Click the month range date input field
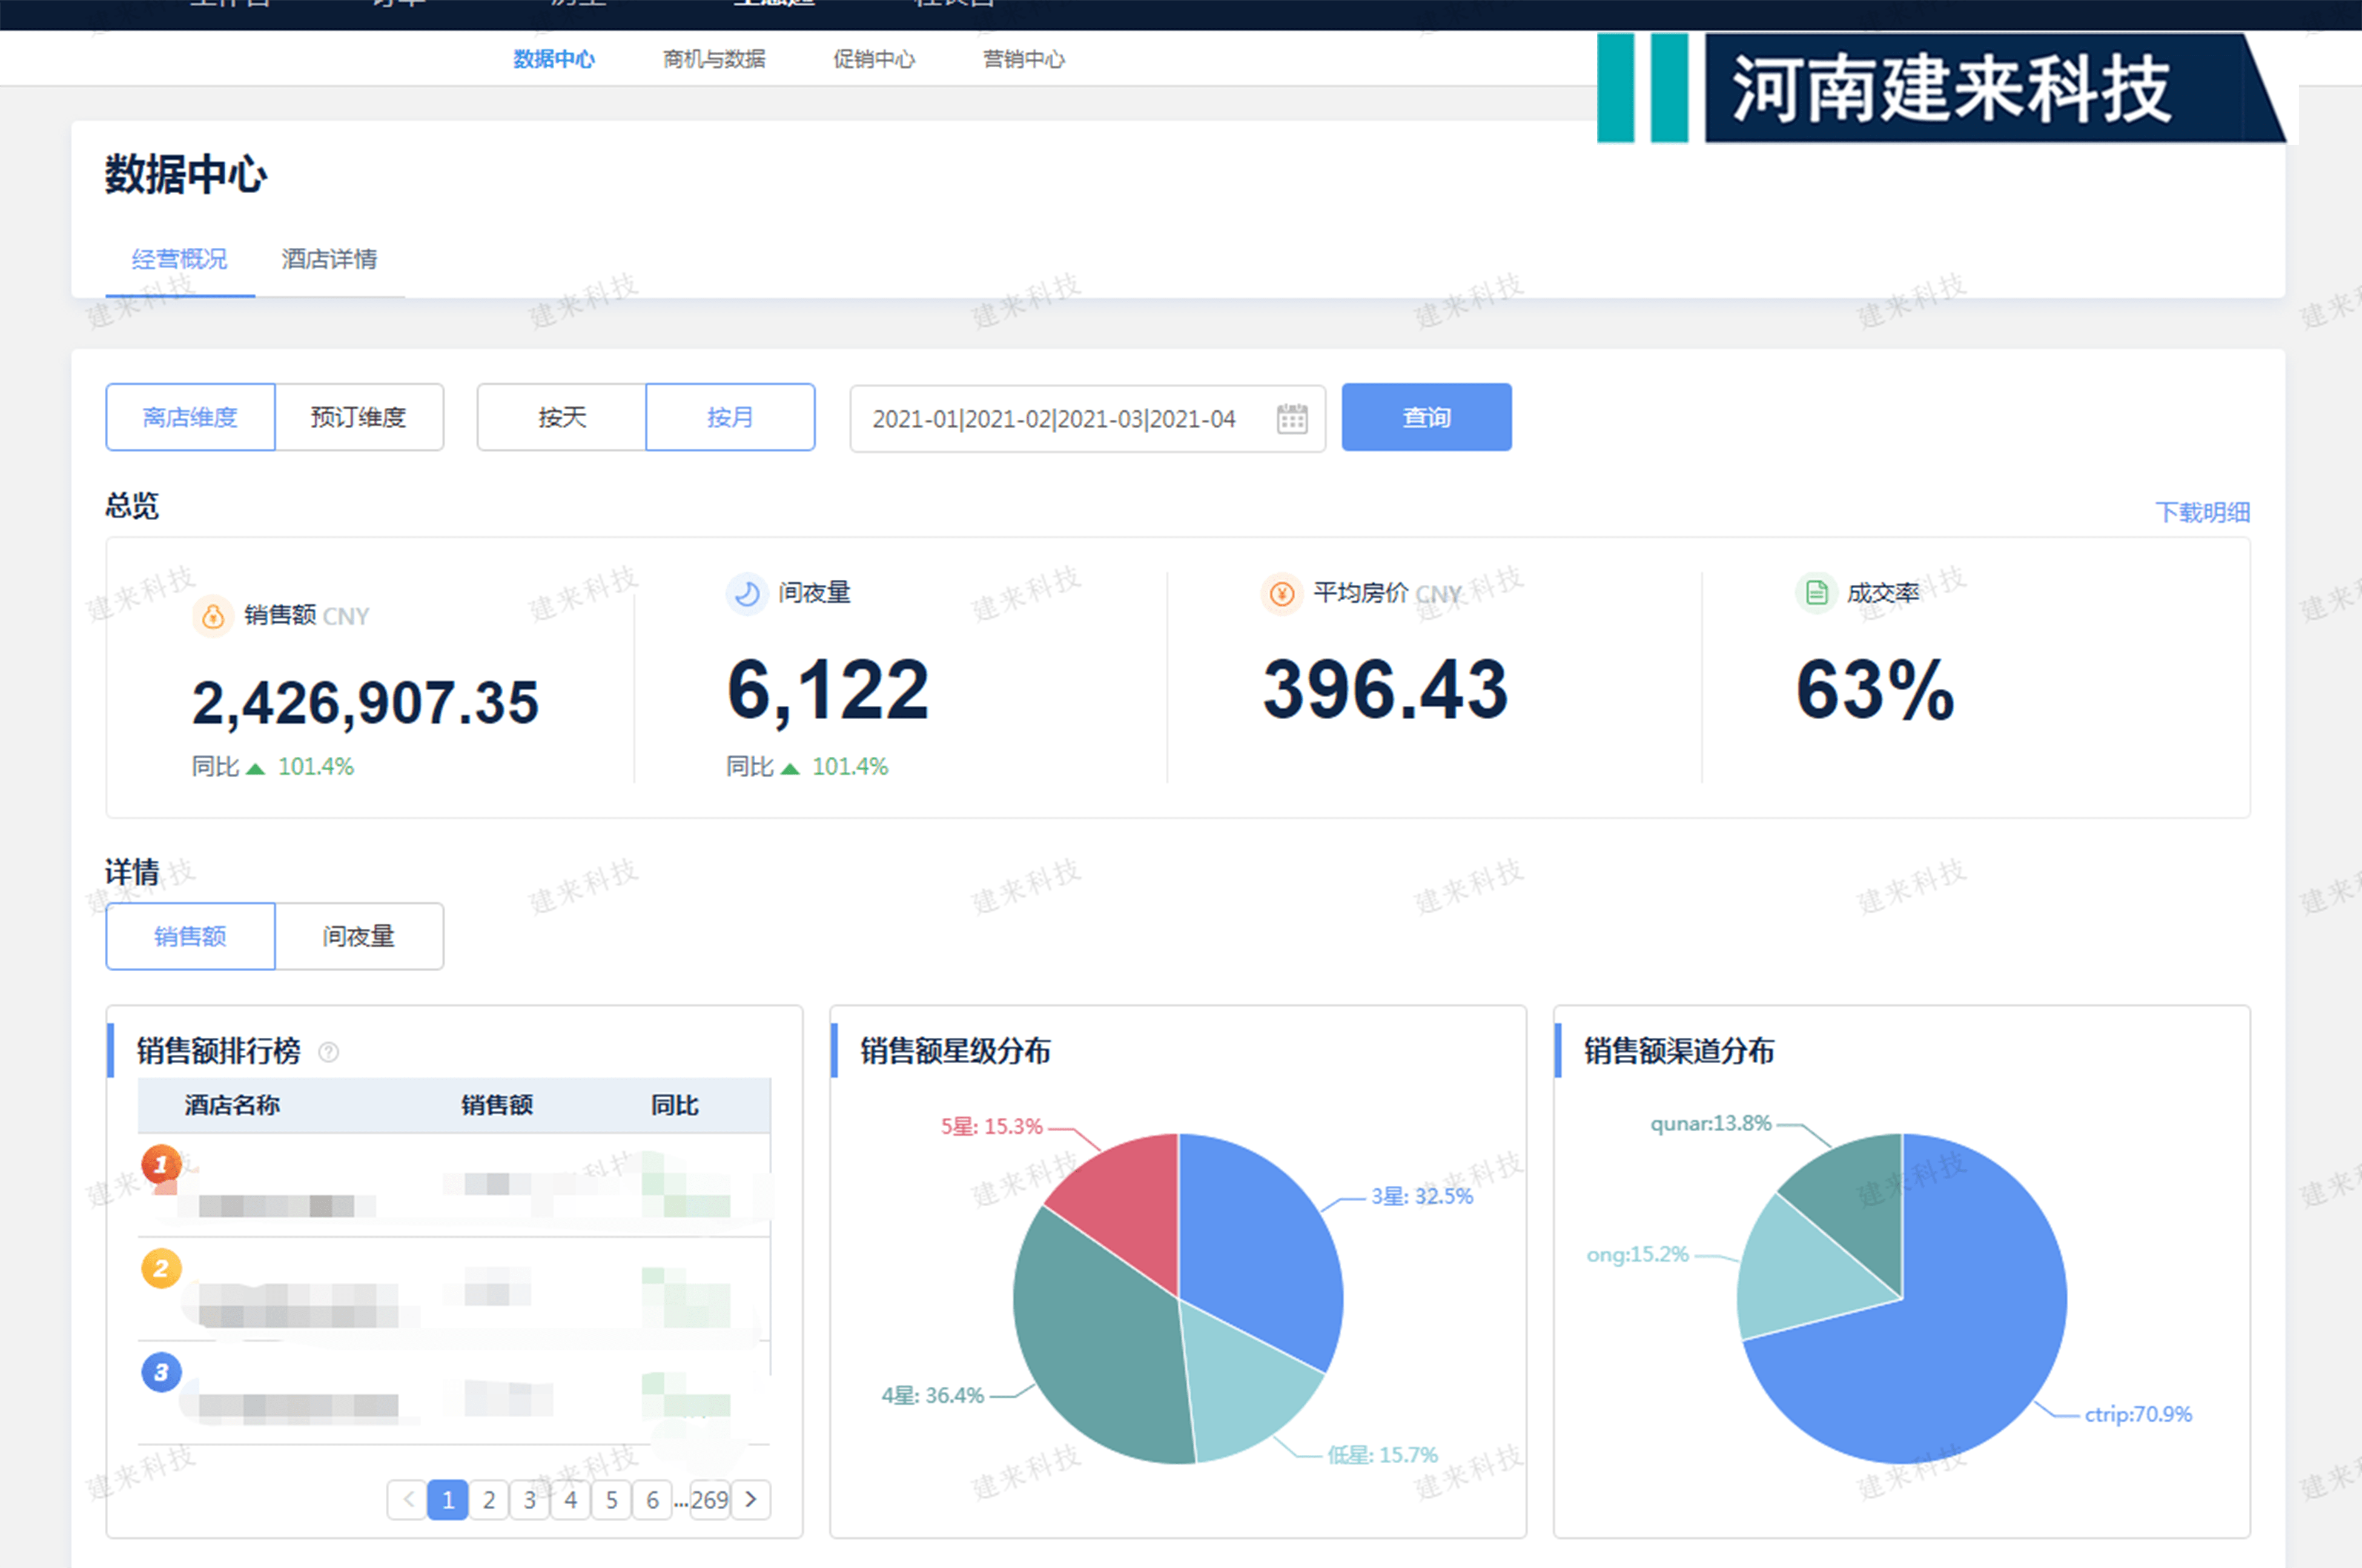Image resolution: width=2362 pixels, height=1568 pixels. pos(1087,418)
